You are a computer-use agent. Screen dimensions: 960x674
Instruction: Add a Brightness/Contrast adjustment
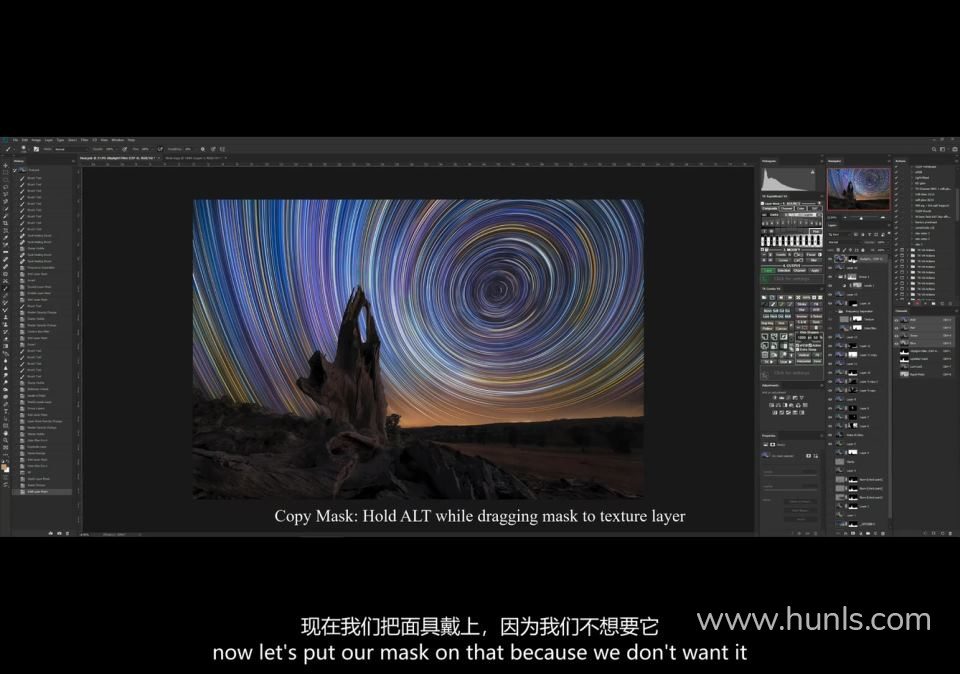point(775,397)
